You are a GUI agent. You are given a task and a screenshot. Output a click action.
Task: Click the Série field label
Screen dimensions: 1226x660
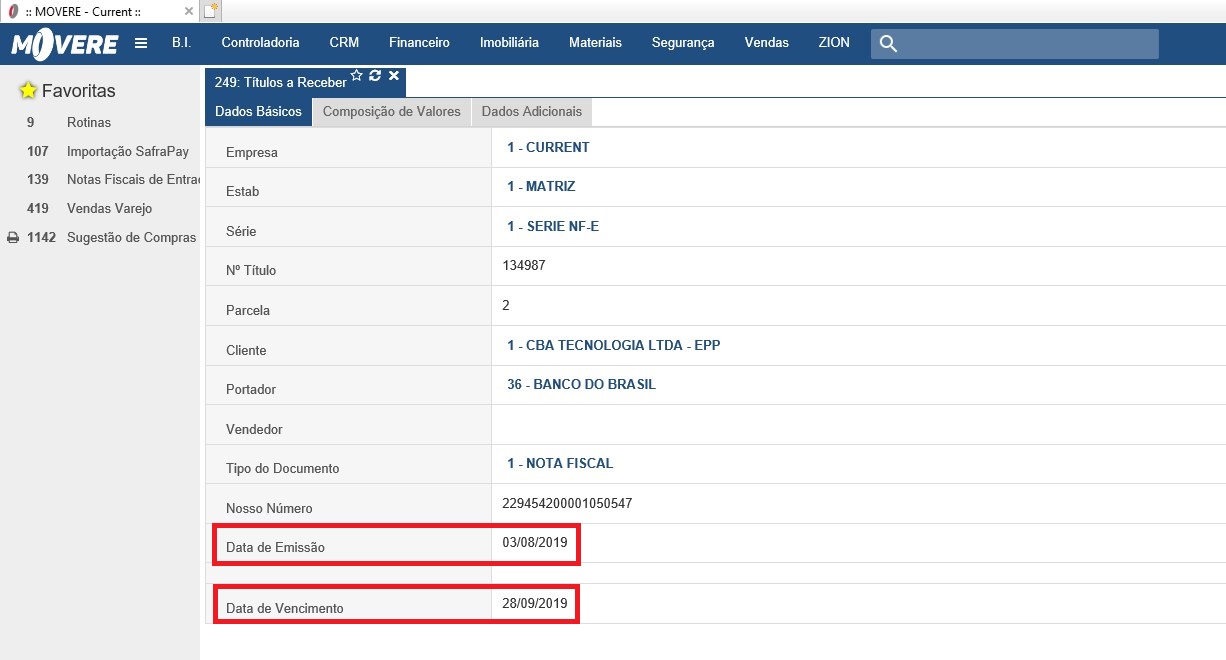click(242, 232)
